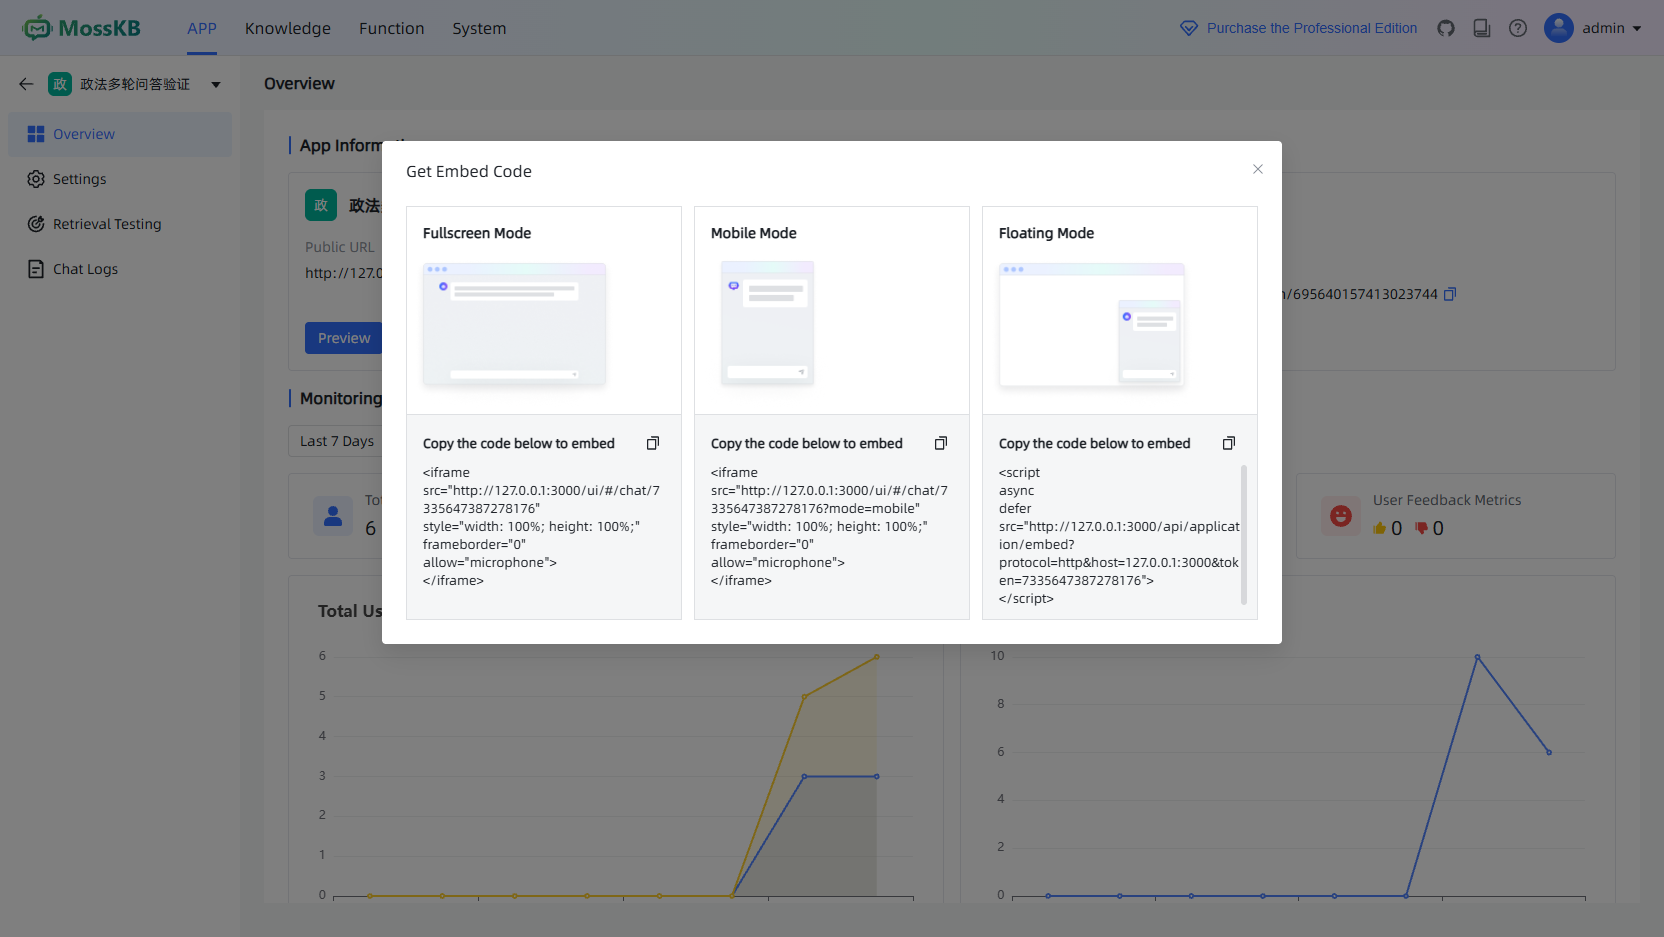
Task: Expand the admin account dropdown
Action: coord(1637,28)
